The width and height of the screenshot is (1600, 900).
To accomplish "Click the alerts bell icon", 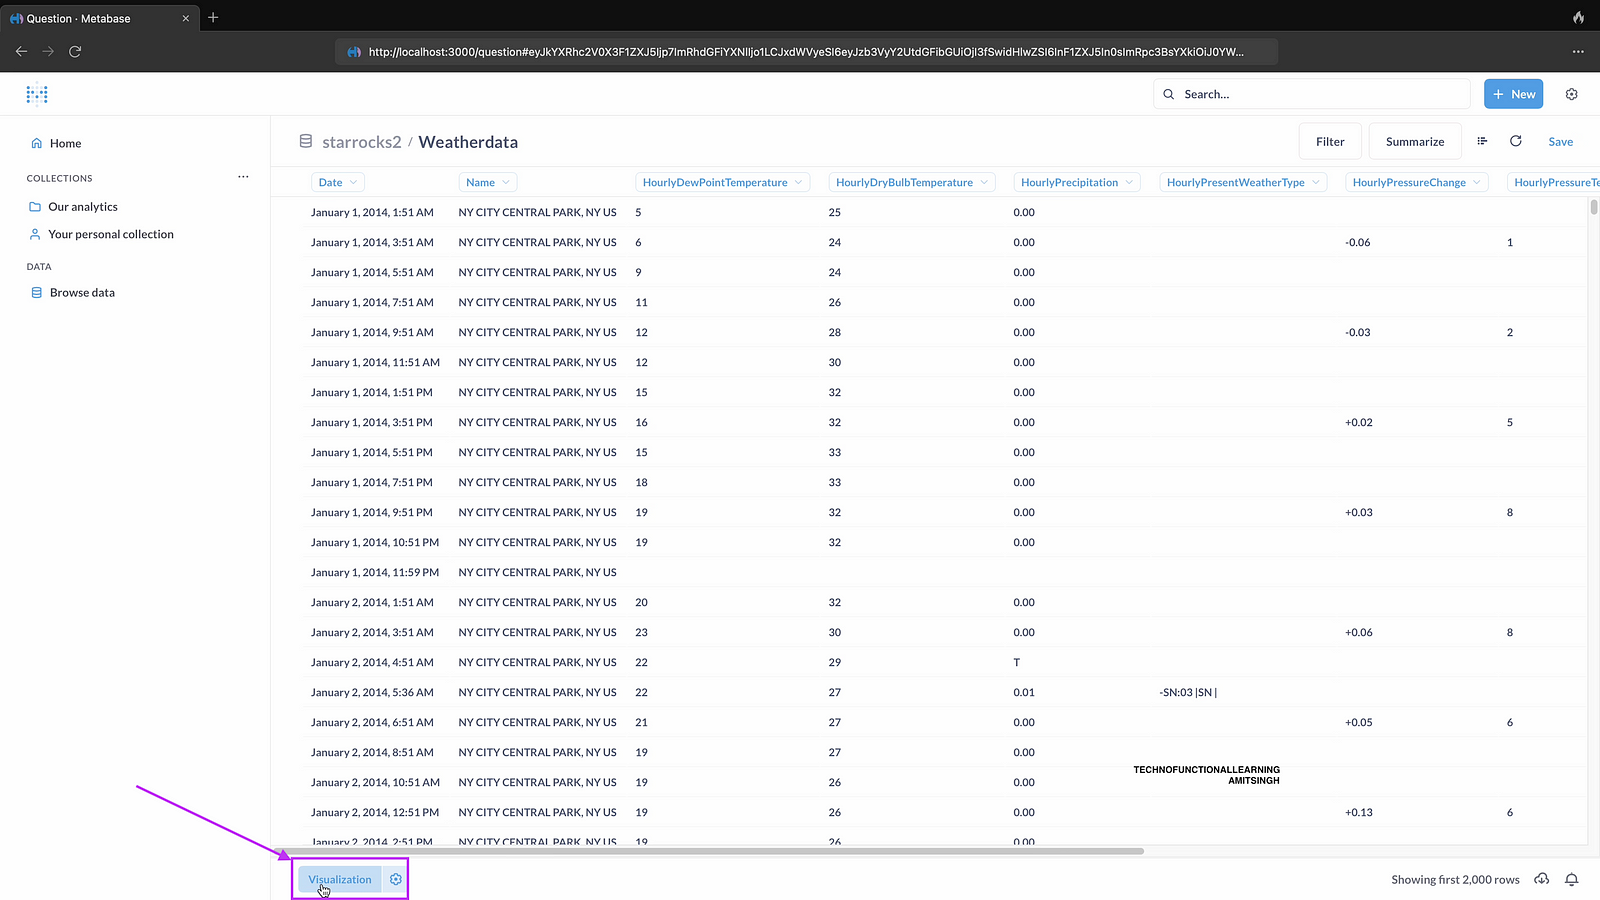I will (x=1572, y=879).
